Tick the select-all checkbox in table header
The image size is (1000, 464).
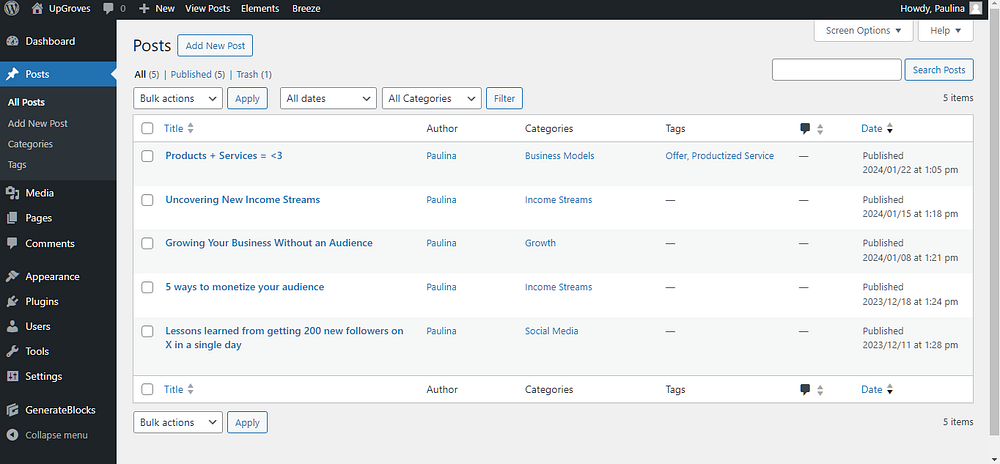pos(148,129)
